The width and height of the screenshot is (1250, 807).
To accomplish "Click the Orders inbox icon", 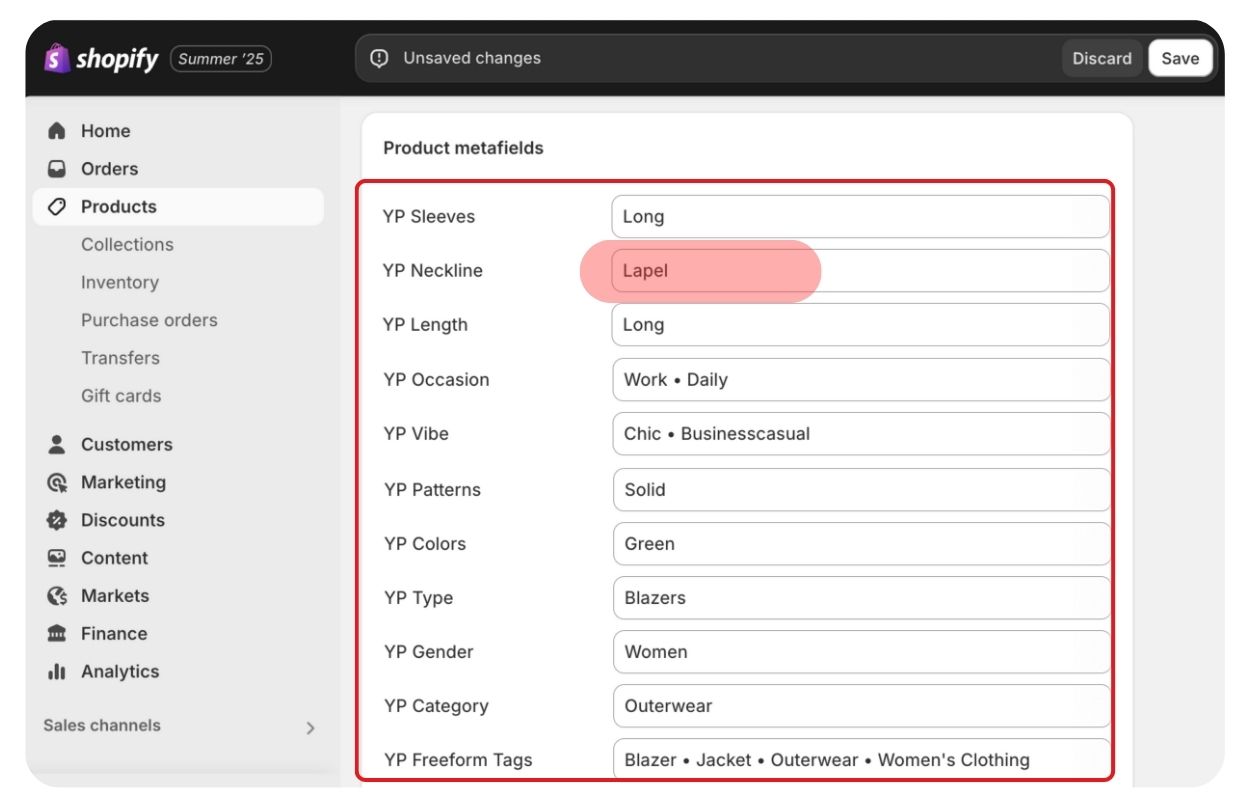I will point(57,169).
